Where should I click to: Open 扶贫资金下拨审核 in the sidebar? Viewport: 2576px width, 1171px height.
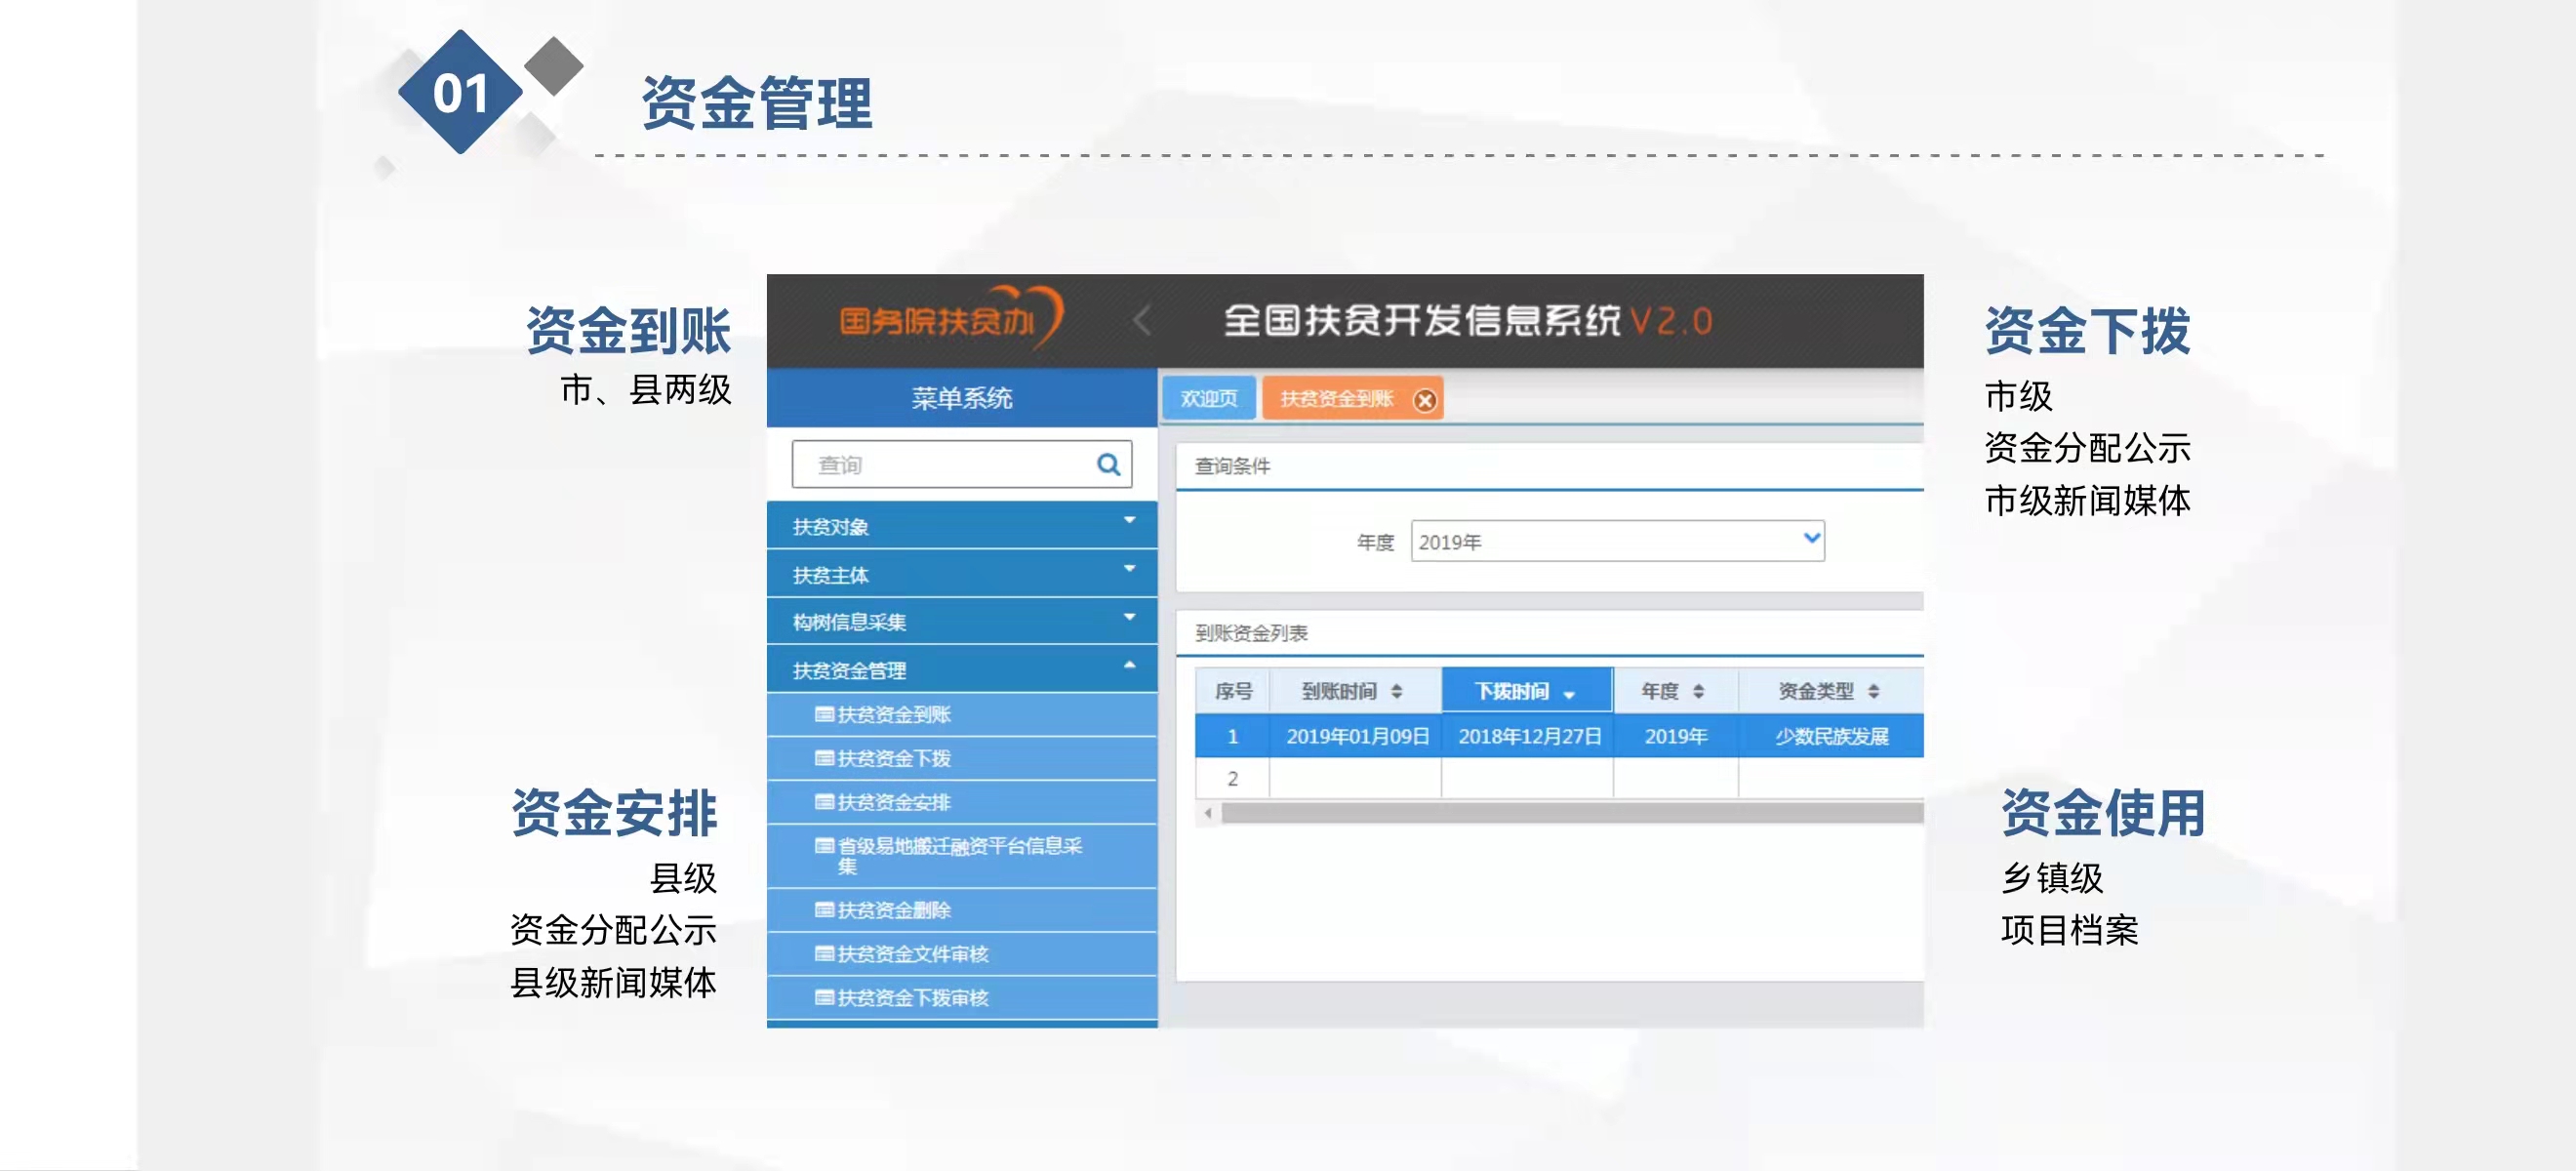961,998
